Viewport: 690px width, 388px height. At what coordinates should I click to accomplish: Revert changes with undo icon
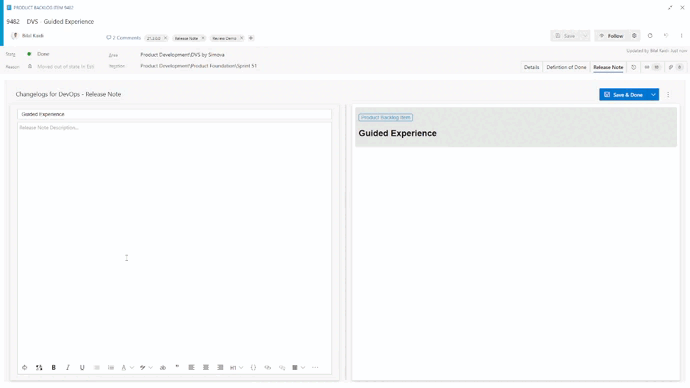coord(666,36)
